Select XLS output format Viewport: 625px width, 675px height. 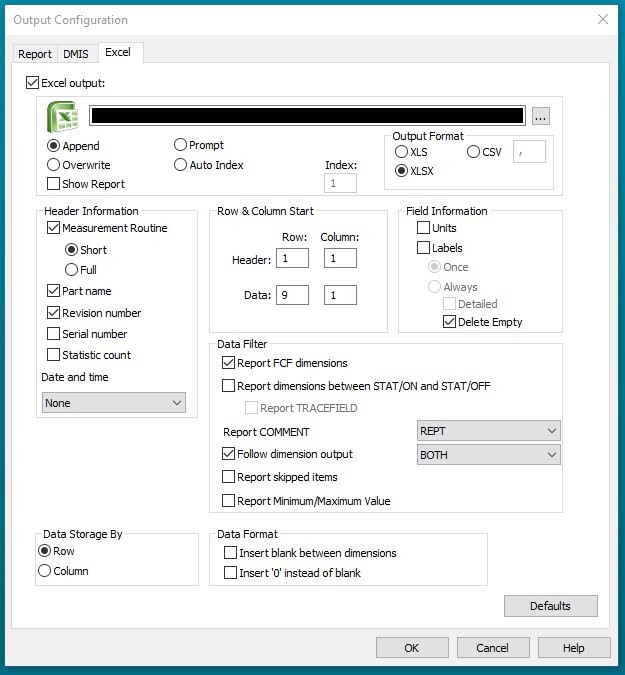tap(401, 152)
